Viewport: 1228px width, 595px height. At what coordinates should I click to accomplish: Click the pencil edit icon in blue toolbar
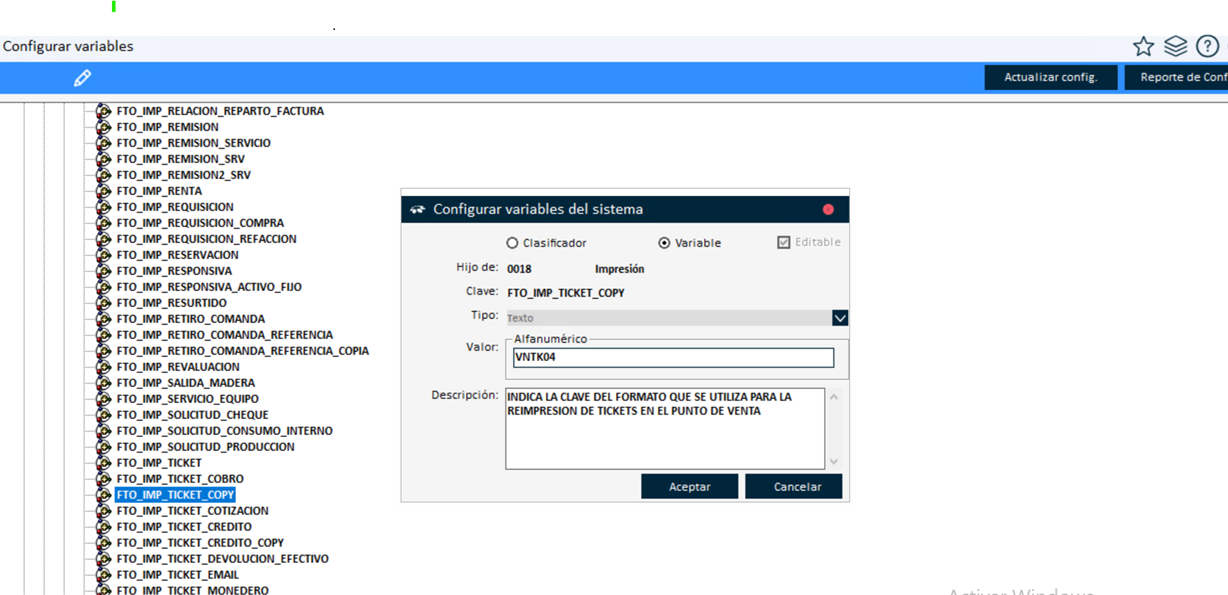click(83, 78)
